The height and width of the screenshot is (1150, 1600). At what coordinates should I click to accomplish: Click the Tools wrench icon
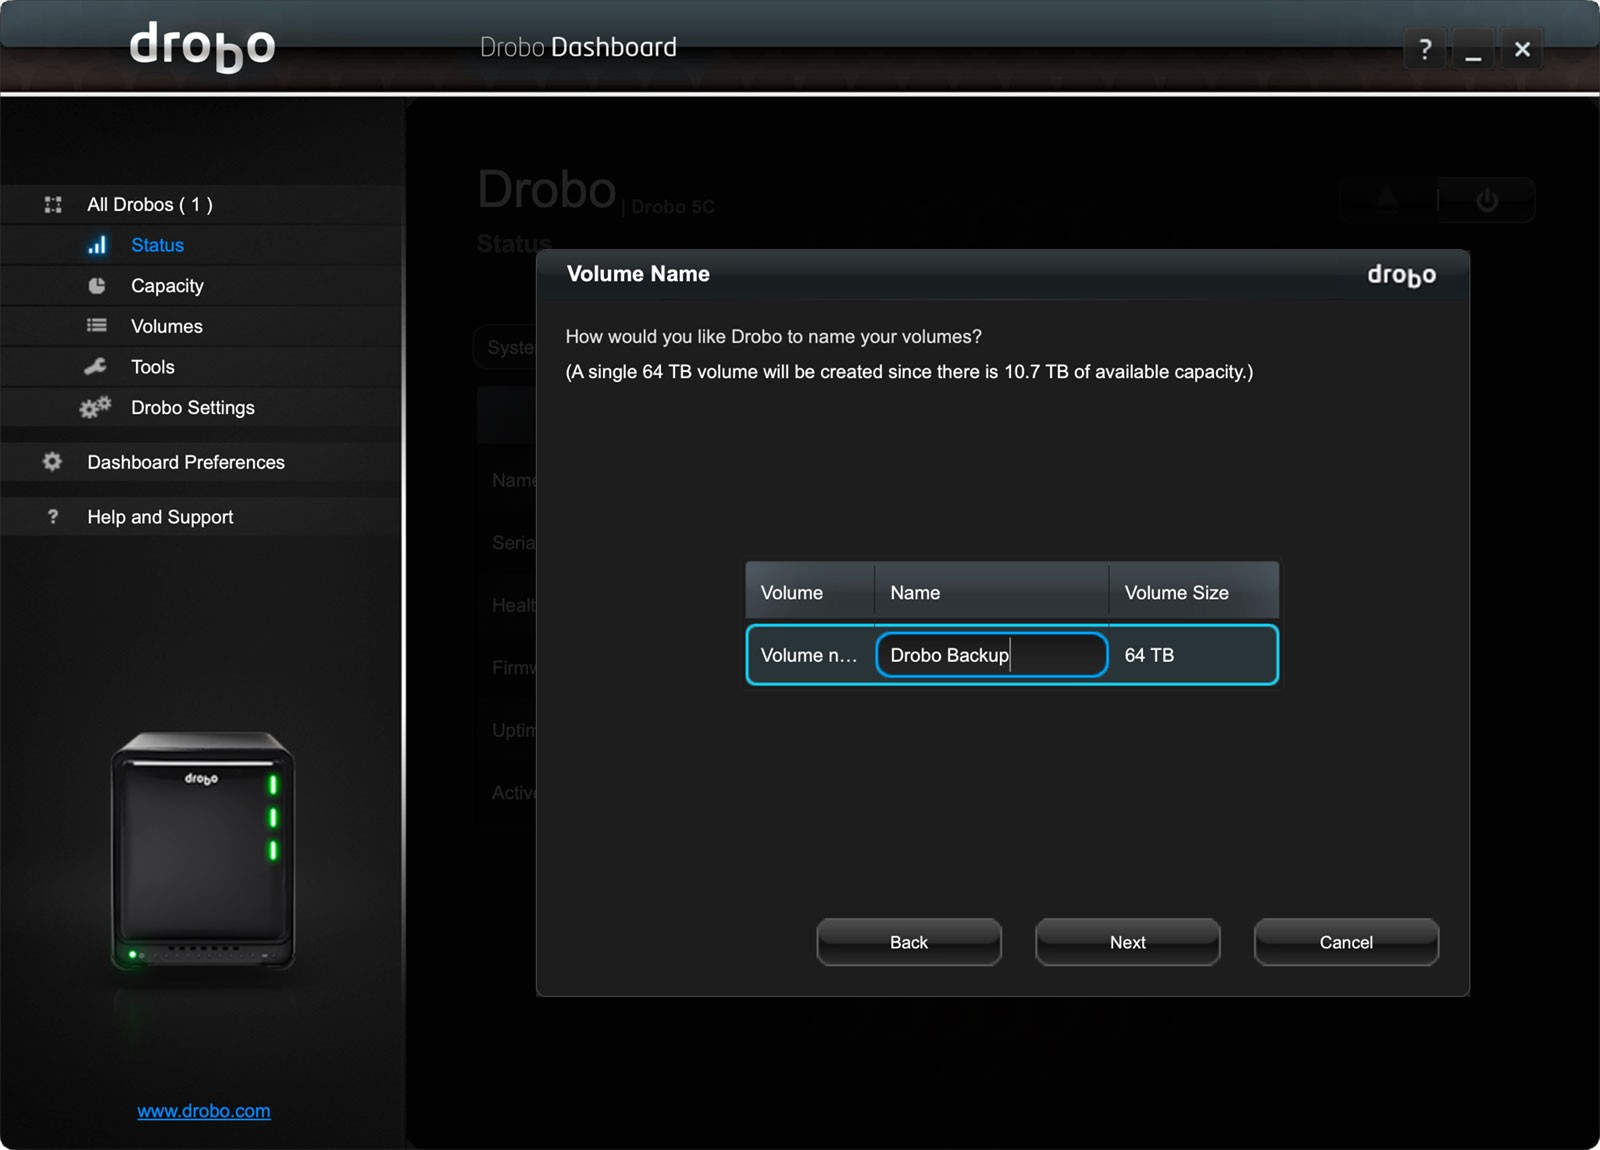click(96, 367)
